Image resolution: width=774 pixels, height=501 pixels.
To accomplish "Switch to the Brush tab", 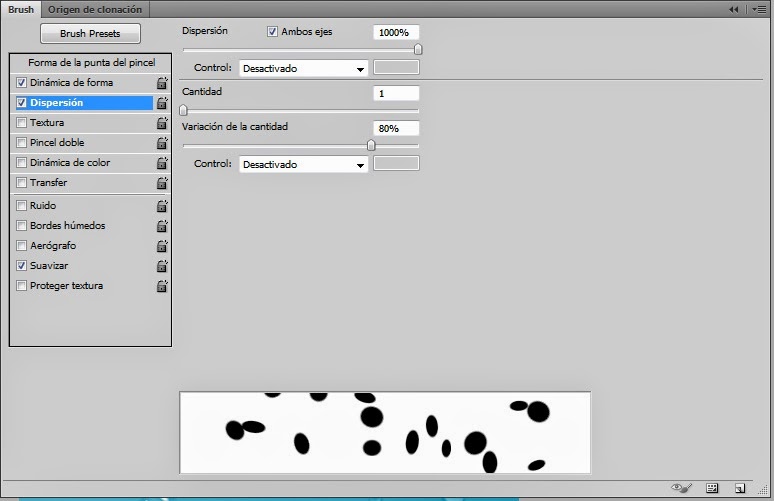I will coord(21,9).
